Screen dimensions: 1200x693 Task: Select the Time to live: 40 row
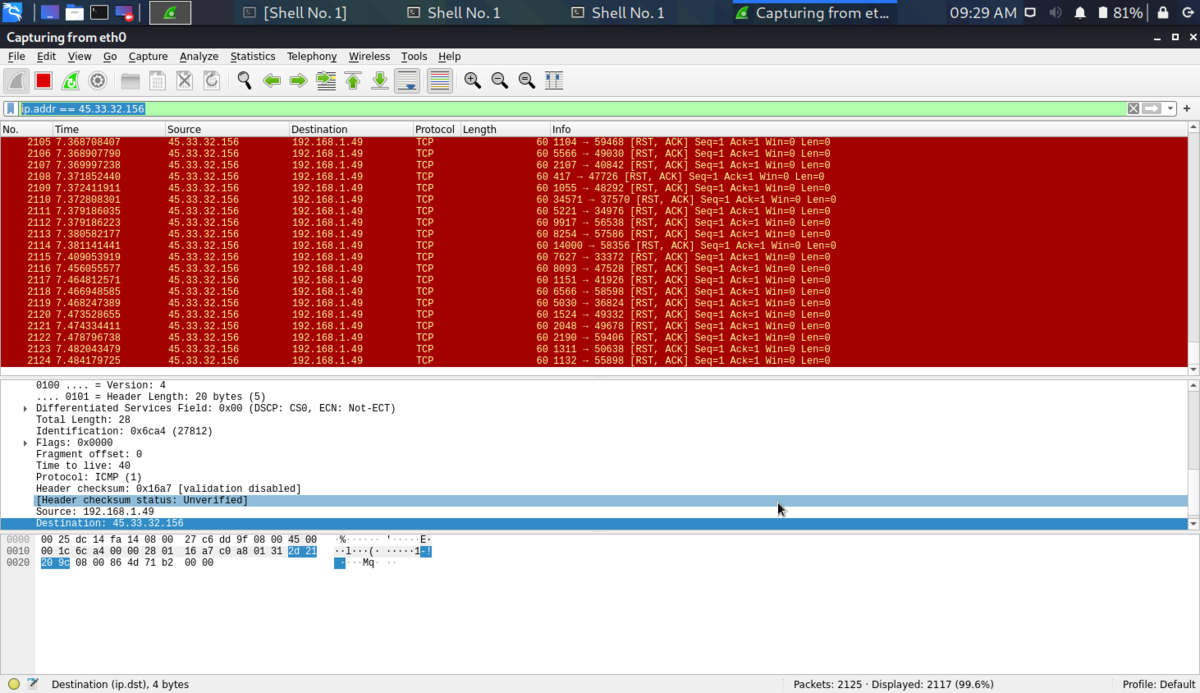(594, 466)
